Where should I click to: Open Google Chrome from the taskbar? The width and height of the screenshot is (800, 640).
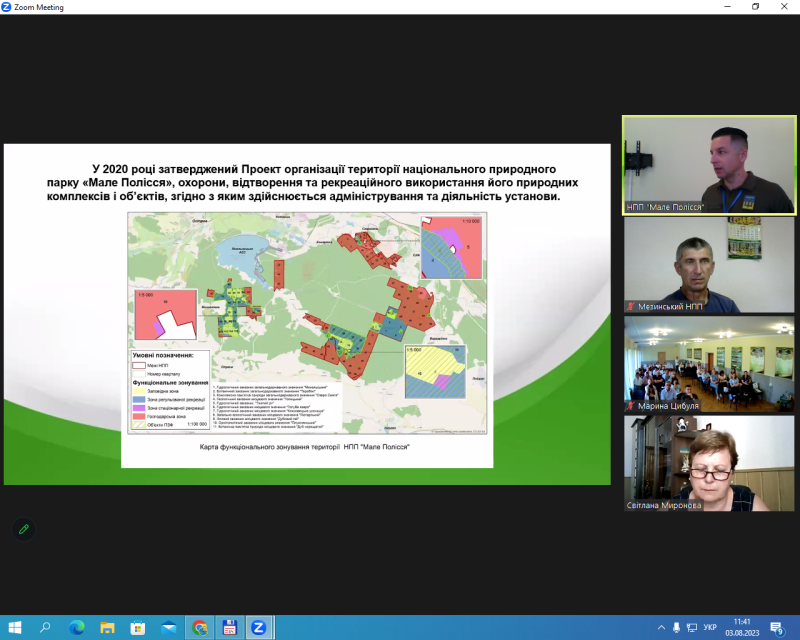pyautogui.click(x=199, y=627)
